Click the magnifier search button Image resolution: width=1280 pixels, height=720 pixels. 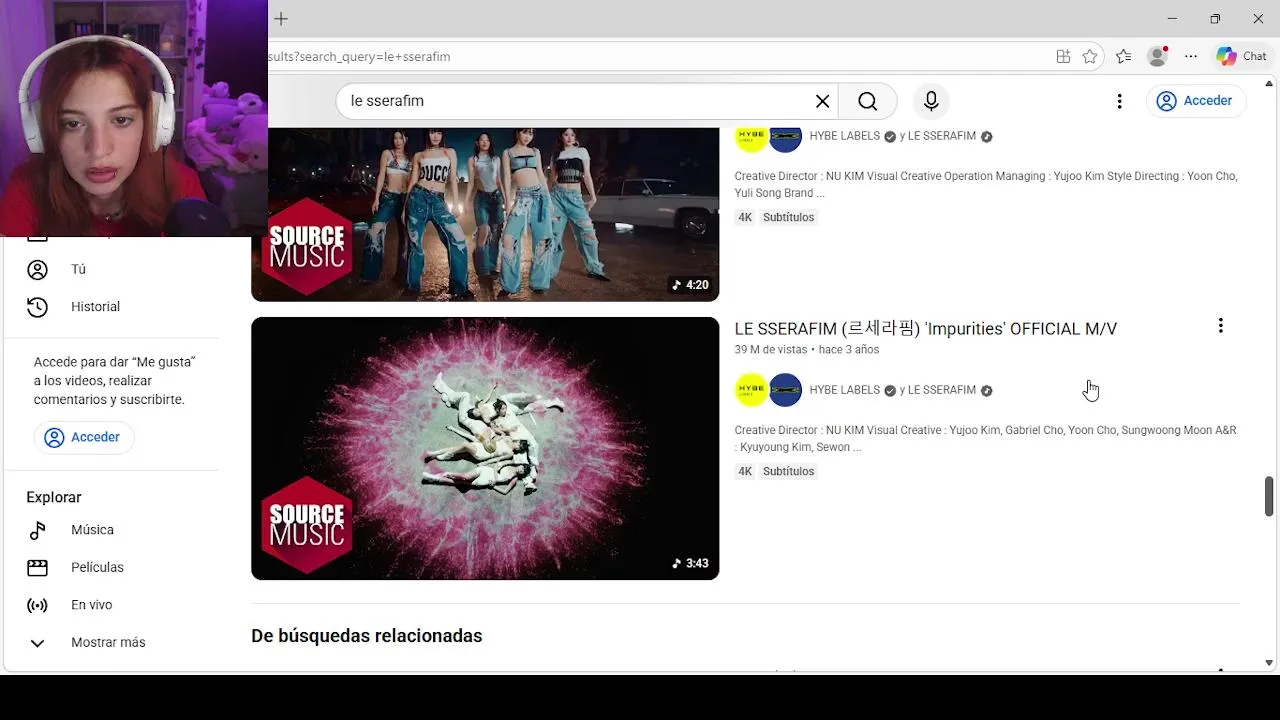[x=867, y=101]
